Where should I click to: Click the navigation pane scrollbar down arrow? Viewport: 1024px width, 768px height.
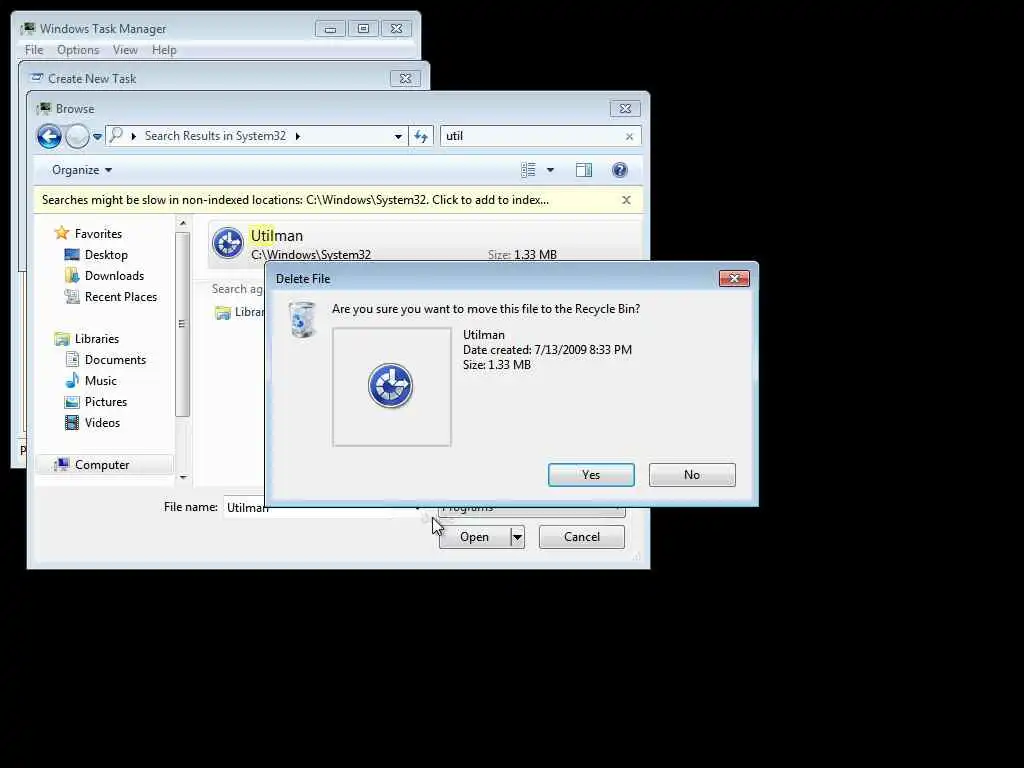click(183, 477)
